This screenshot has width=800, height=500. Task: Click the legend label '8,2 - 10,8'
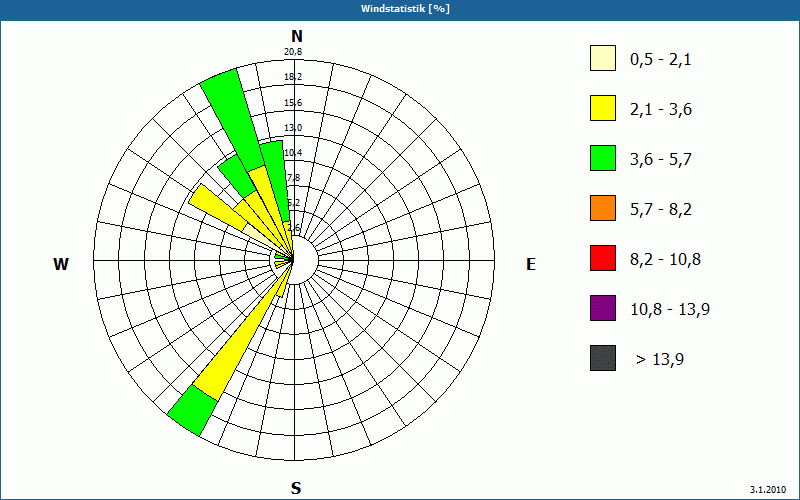(665, 260)
